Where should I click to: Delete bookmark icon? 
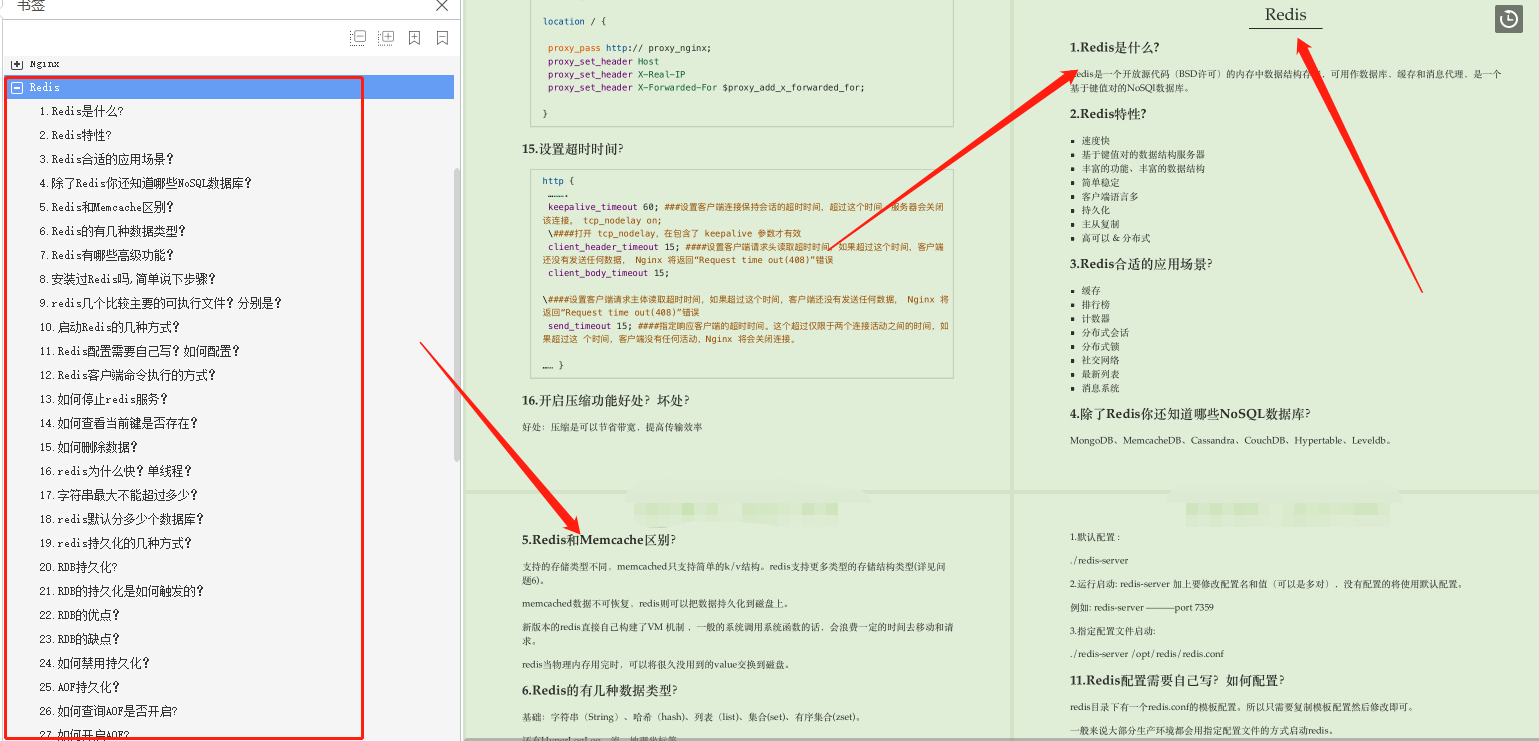pos(442,38)
